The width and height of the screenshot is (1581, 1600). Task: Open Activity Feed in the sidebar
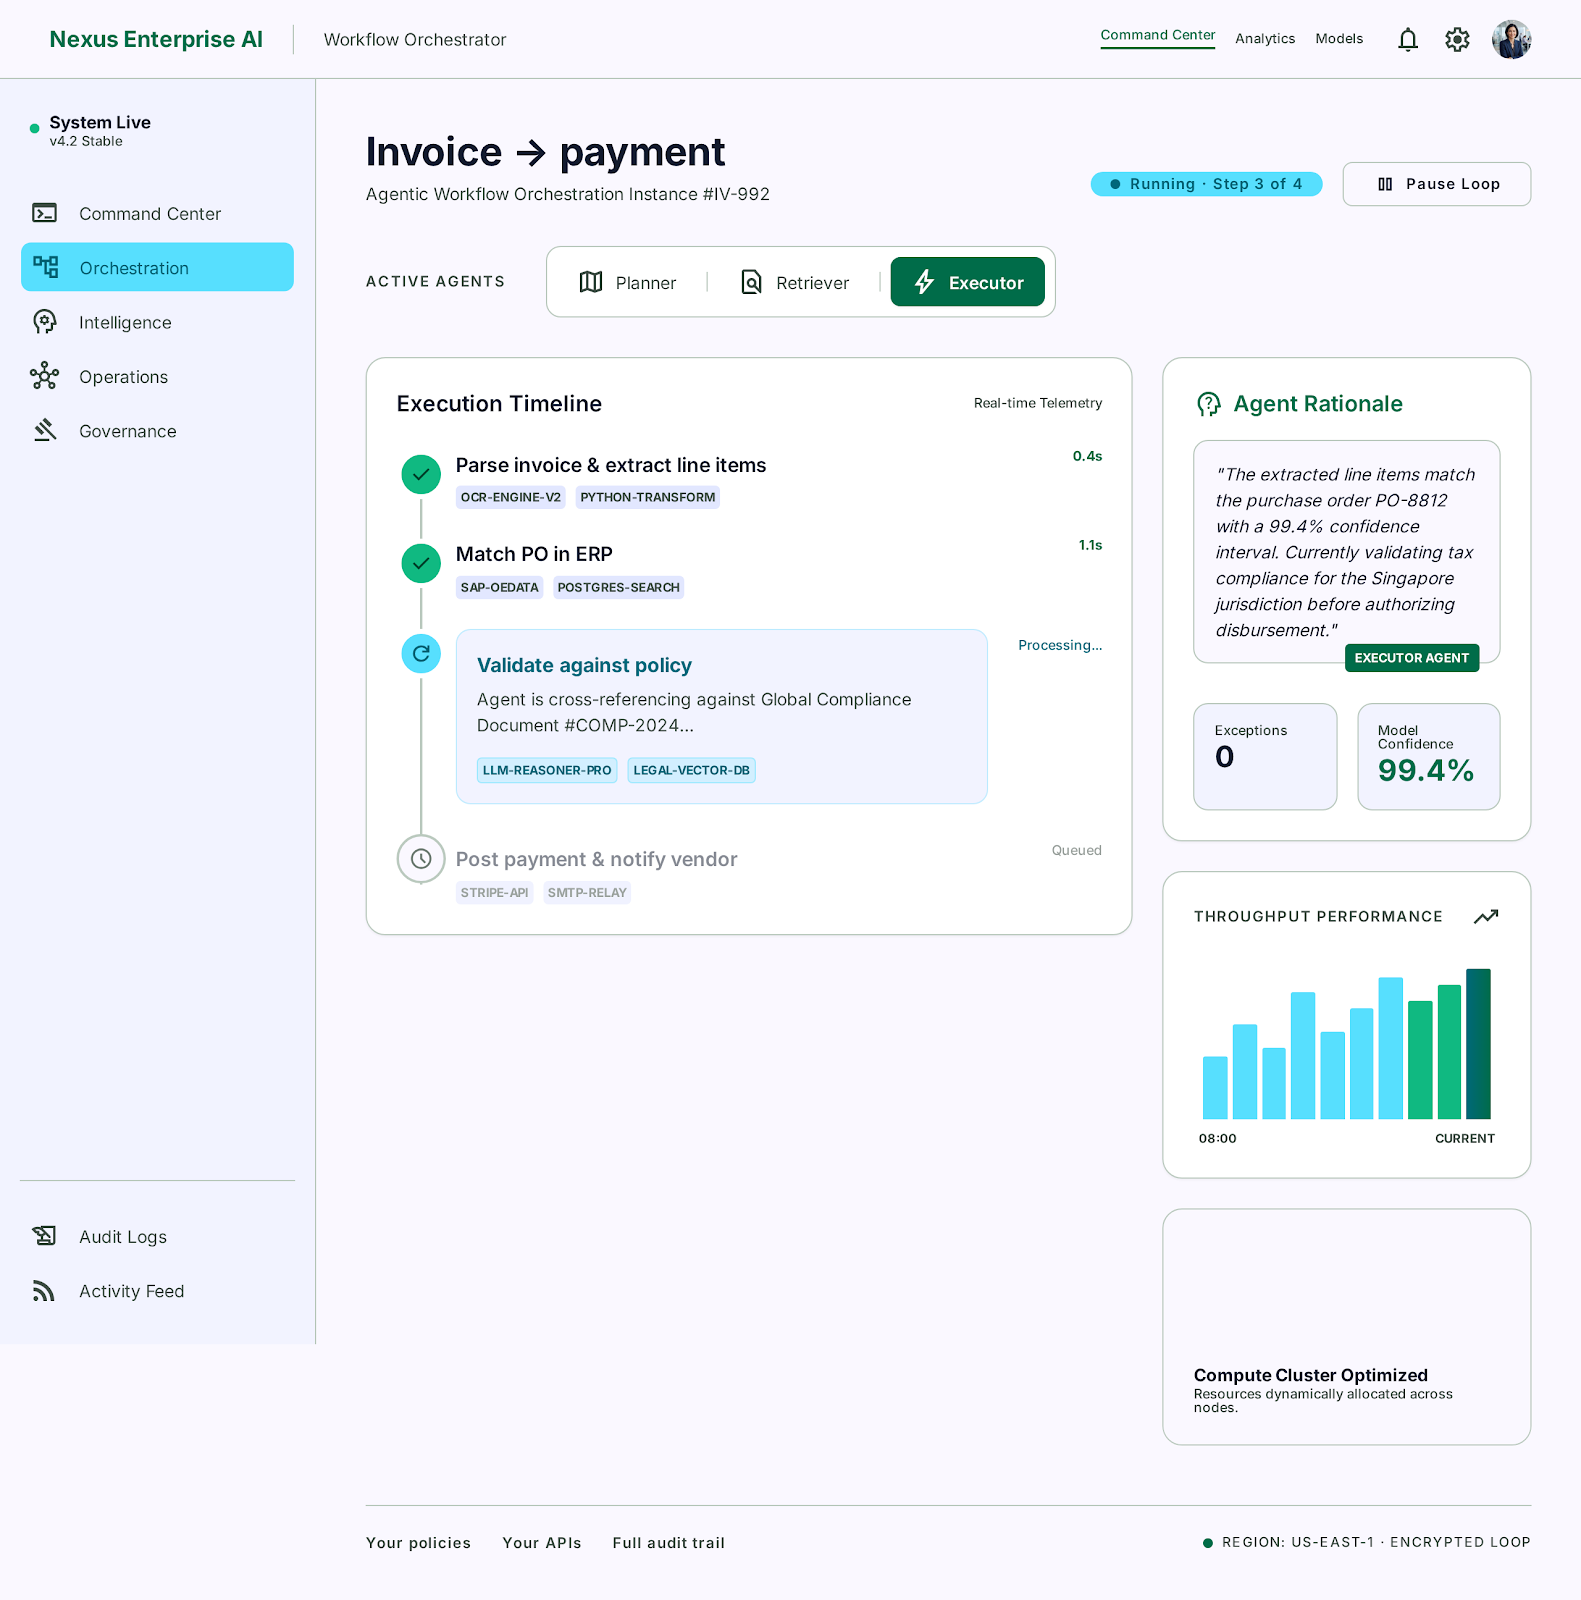tap(157, 1291)
